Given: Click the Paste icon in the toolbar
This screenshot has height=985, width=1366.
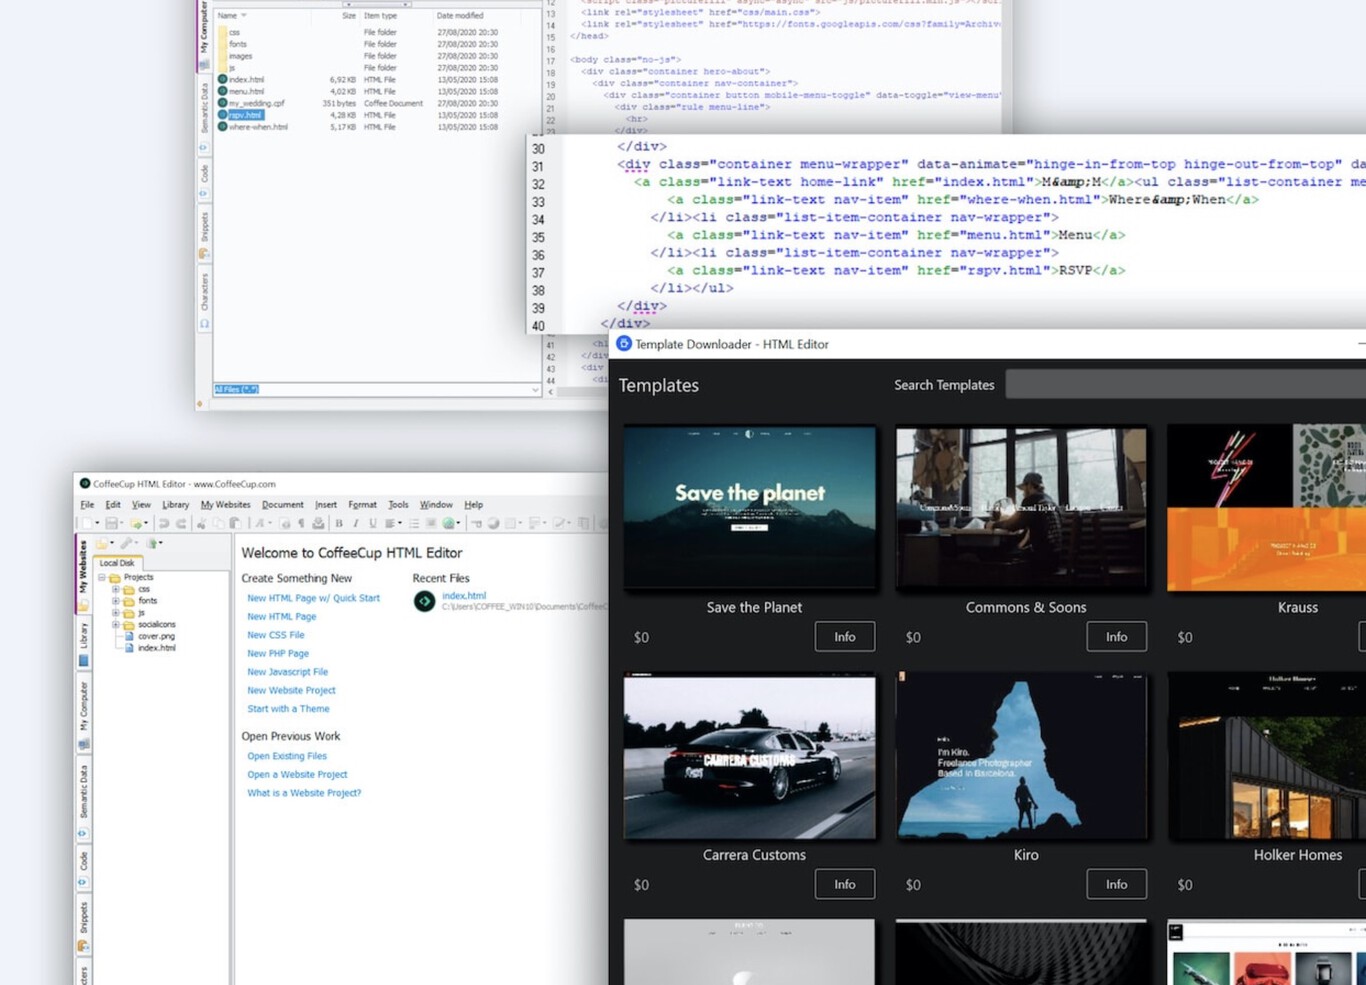Looking at the screenshot, I should (234, 524).
